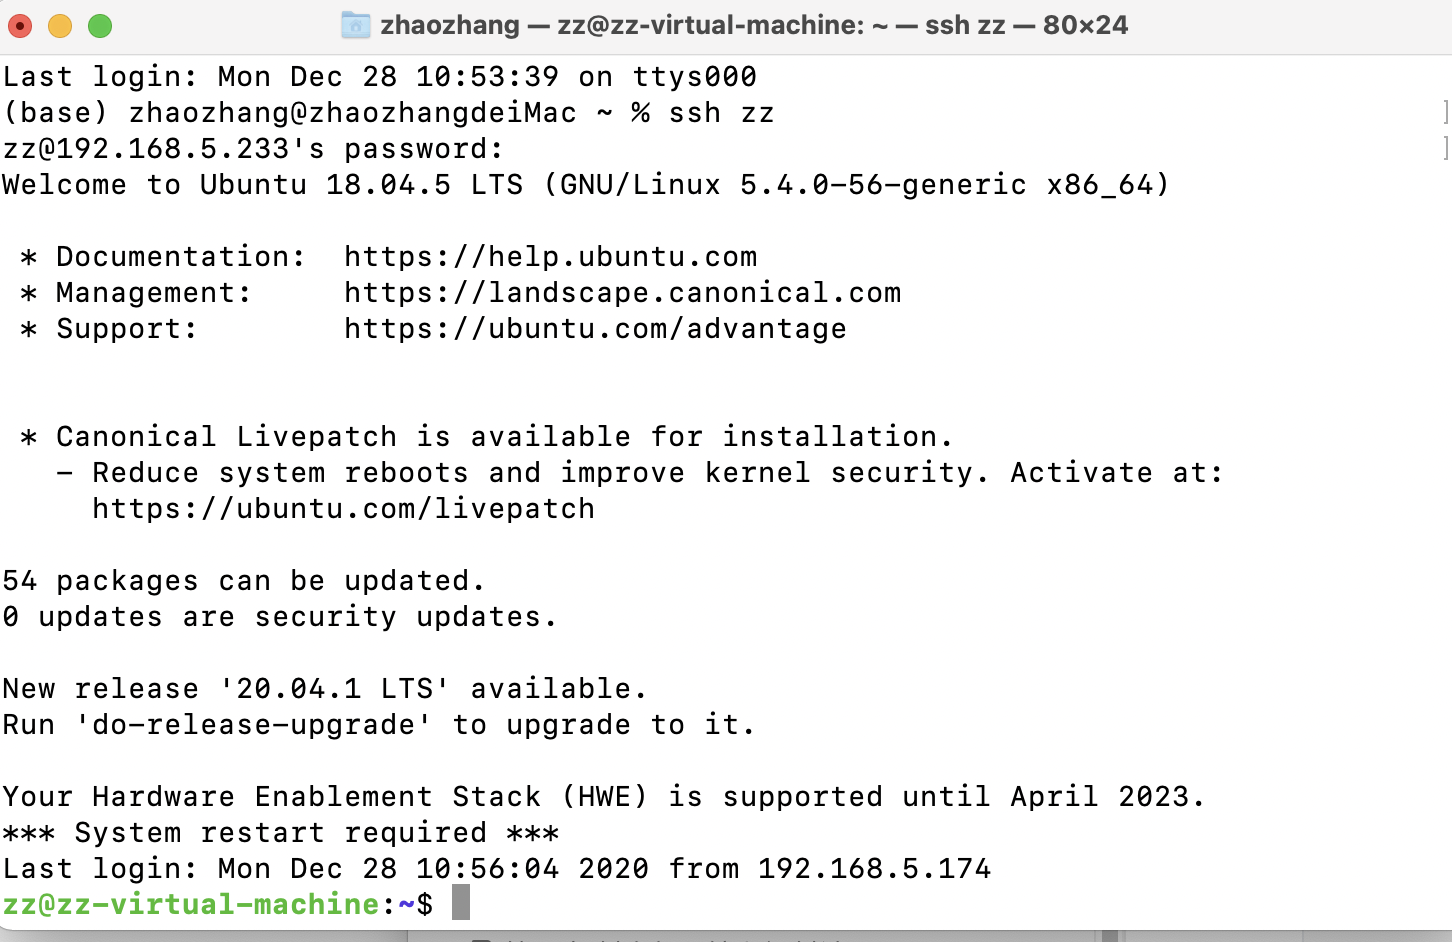Click the '*** System restart required ***' line
1452x942 pixels.
click(280, 833)
